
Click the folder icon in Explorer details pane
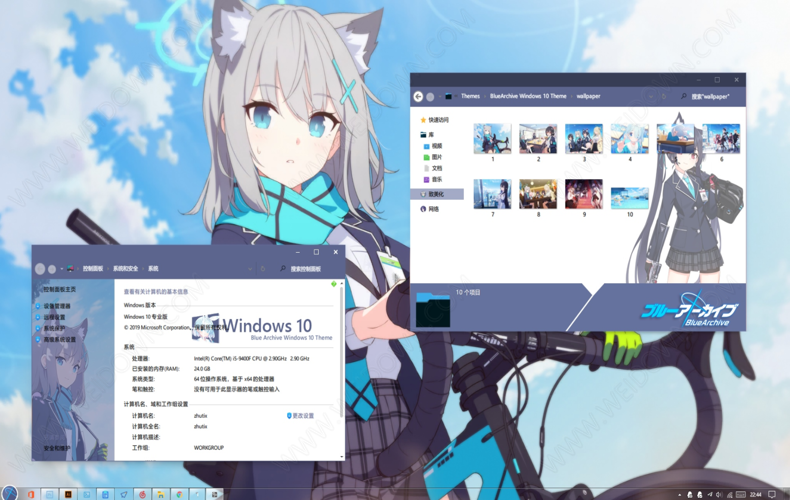[433, 309]
